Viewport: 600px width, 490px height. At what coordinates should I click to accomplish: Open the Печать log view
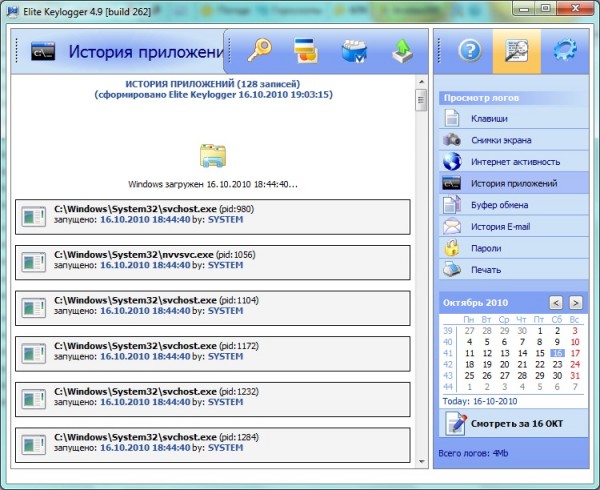pyautogui.click(x=514, y=269)
